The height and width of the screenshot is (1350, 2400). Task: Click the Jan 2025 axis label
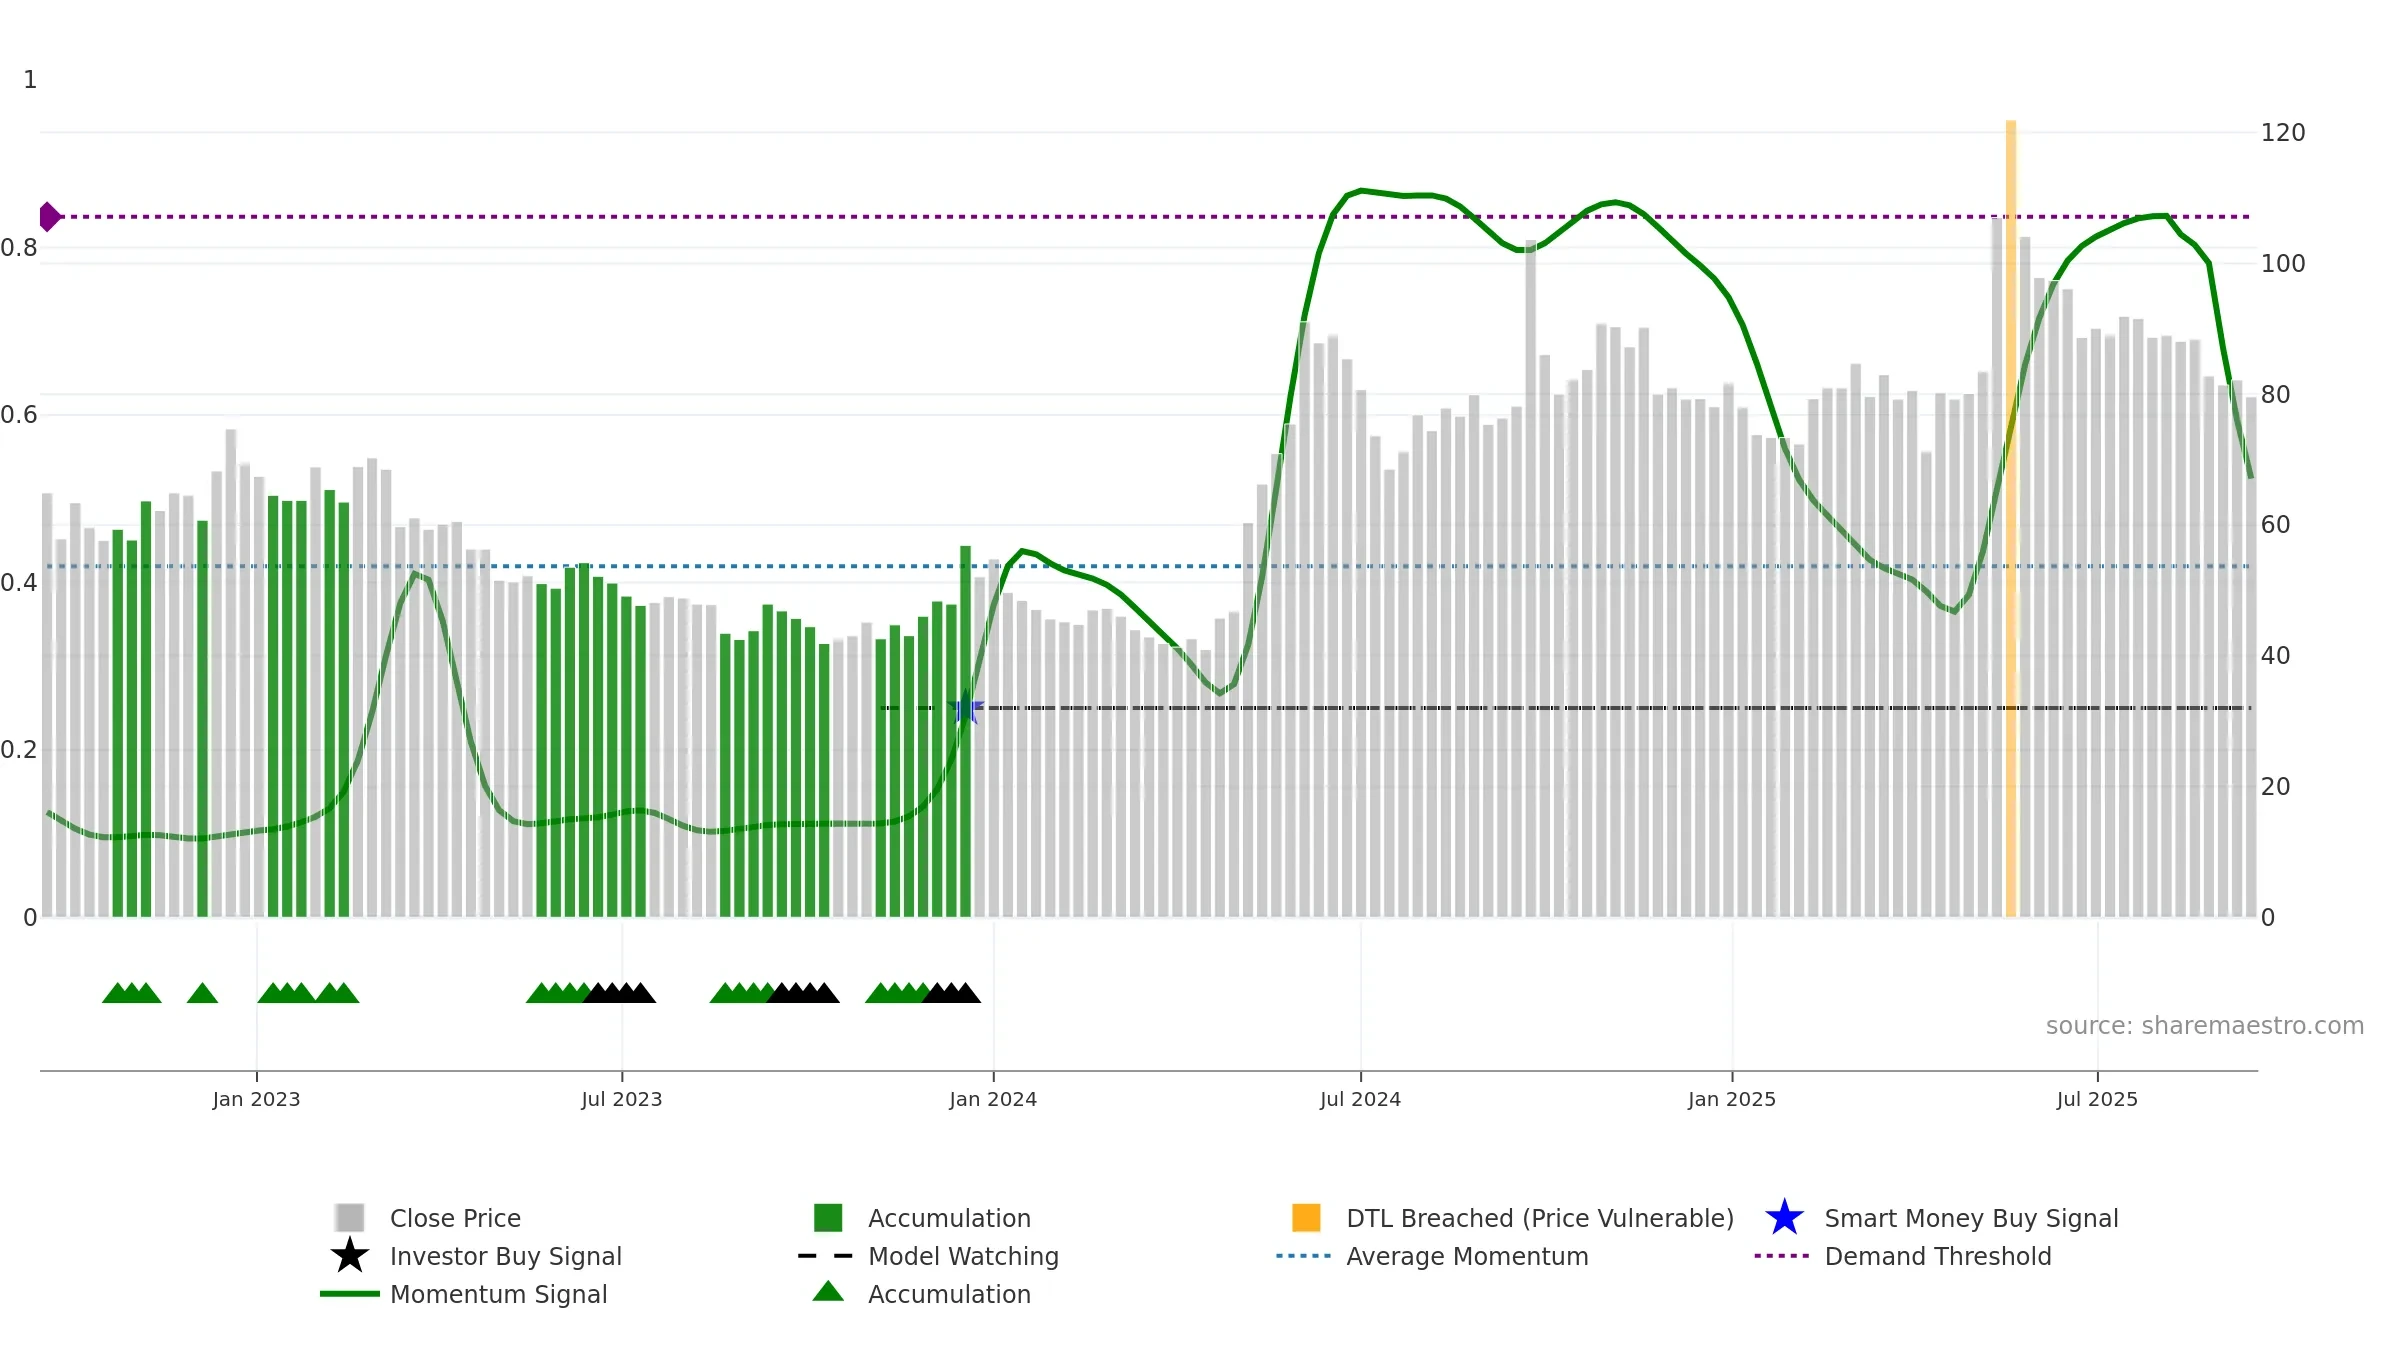coord(1732,1099)
